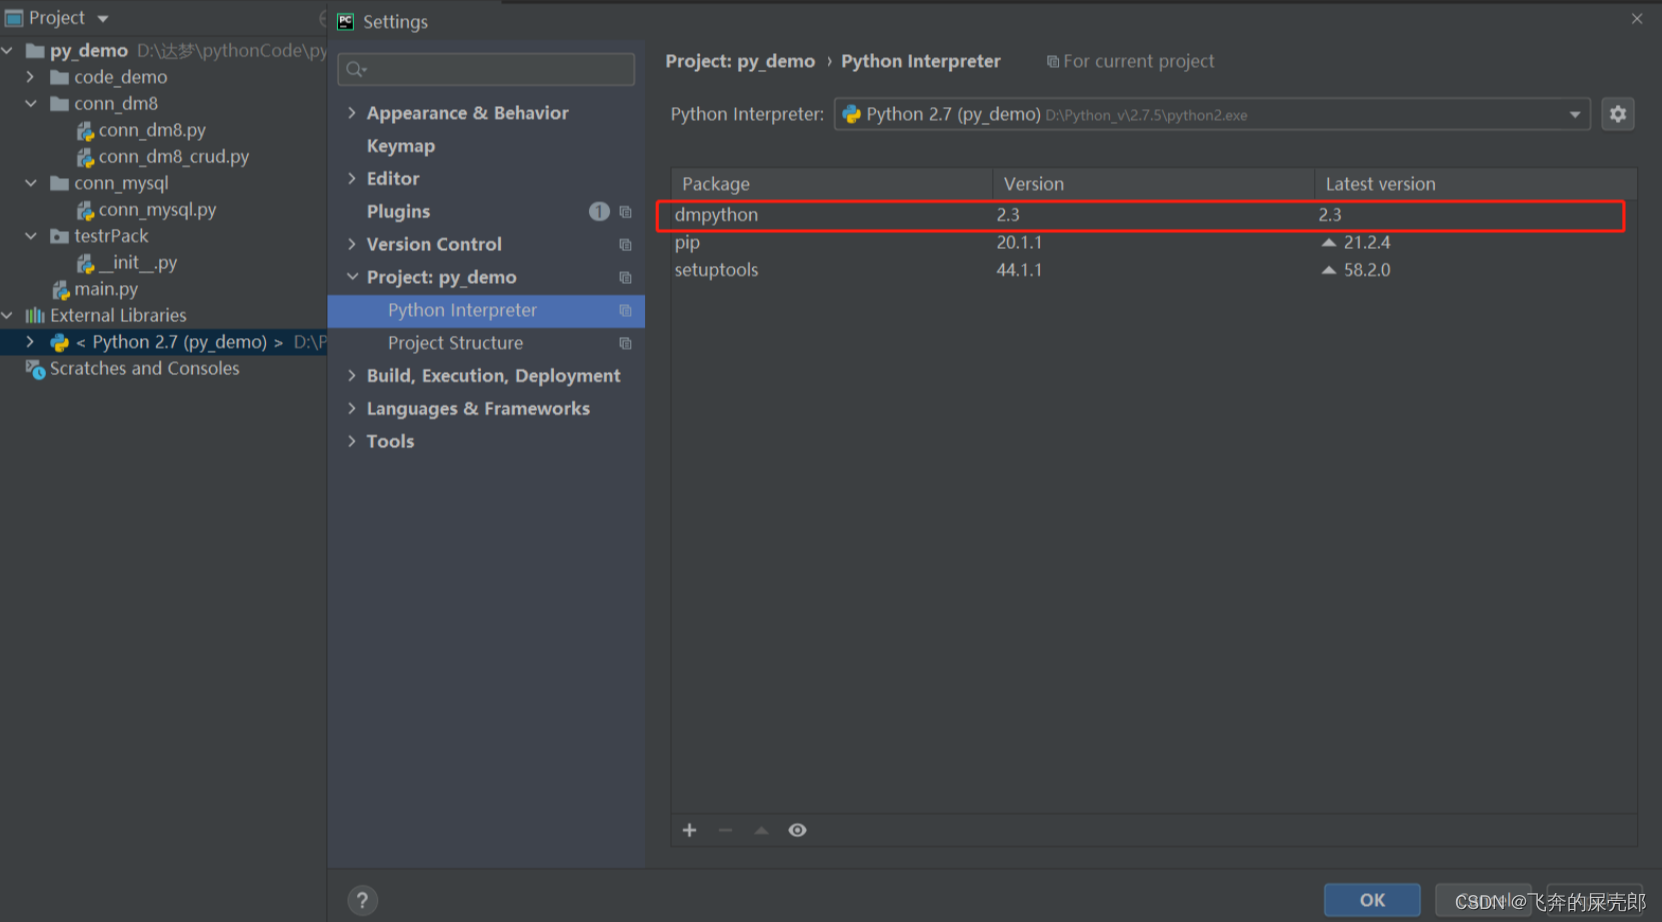Click setuptools latest version 58.2.0
Viewport: 1662px width, 922px height.
pos(1366,270)
